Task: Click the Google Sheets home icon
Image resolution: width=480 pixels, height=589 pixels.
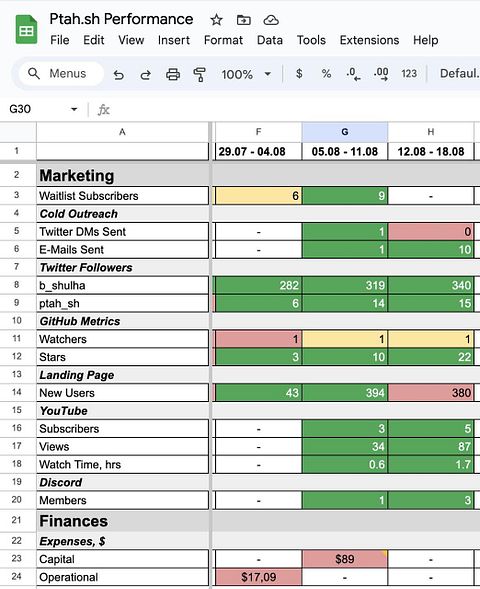Action: [26, 29]
